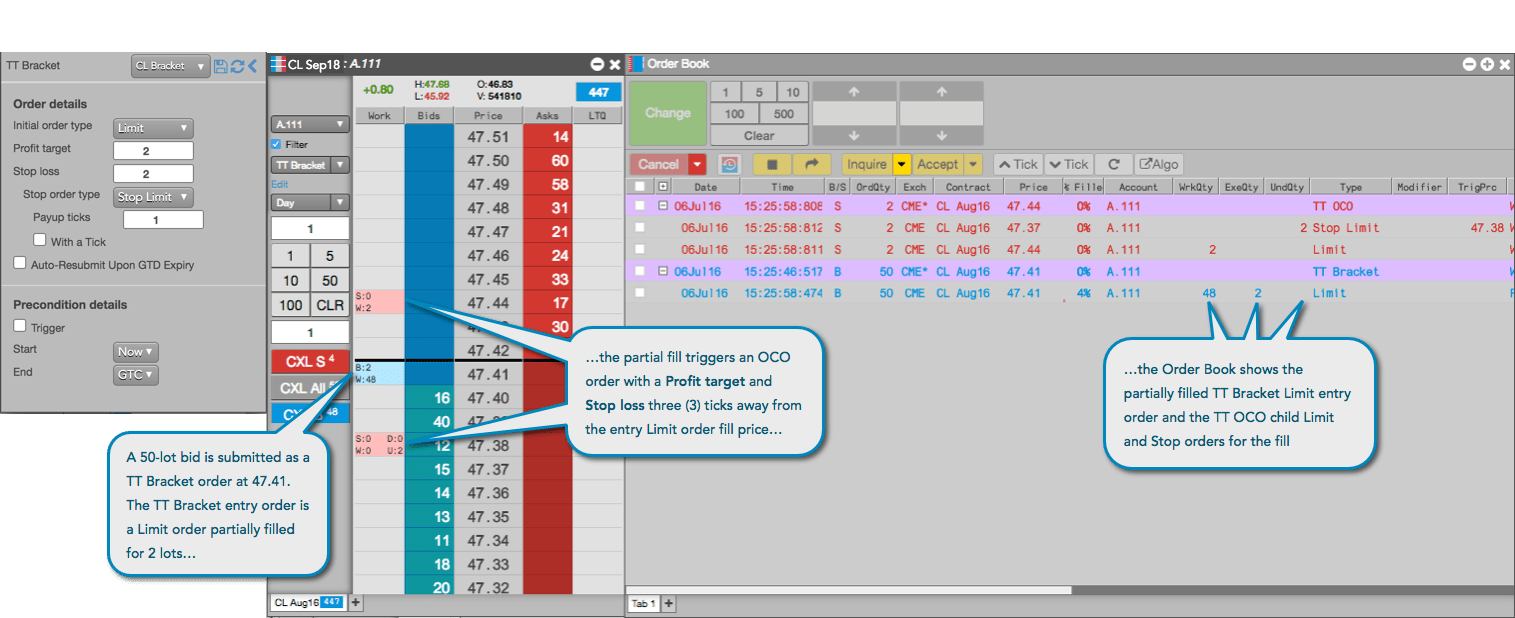Open the Algo launch button

pos(1159,164)
